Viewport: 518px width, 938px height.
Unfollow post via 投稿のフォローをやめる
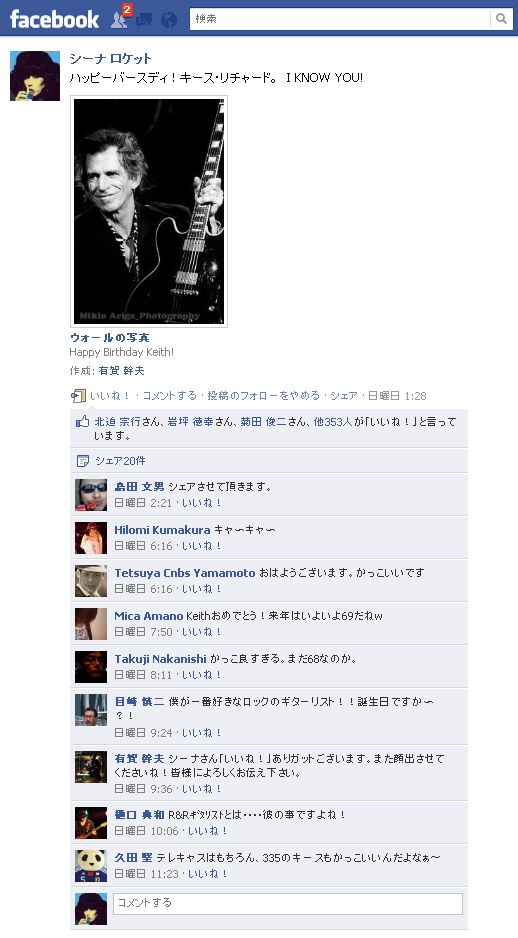click(264, 396)
